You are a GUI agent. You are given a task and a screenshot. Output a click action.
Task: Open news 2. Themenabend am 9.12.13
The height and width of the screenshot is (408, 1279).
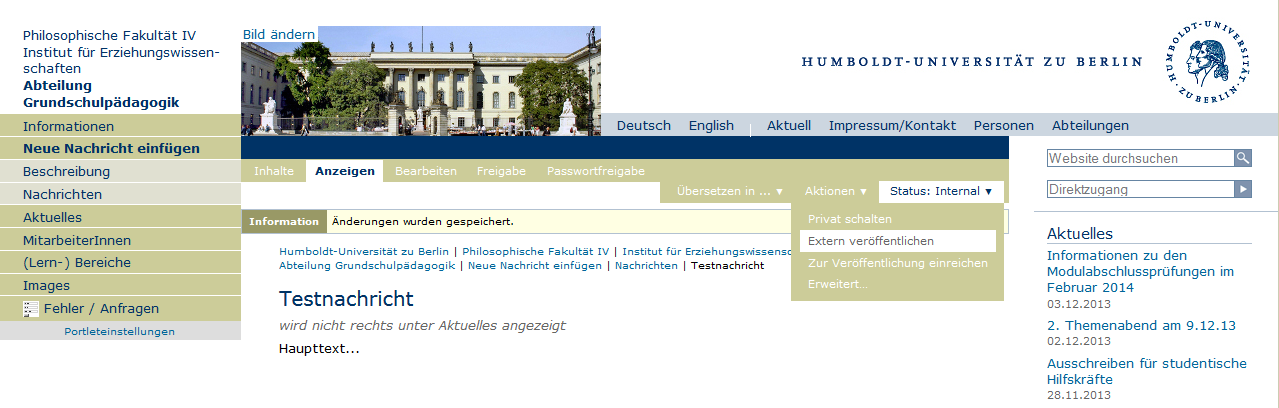click(1142, 325)
